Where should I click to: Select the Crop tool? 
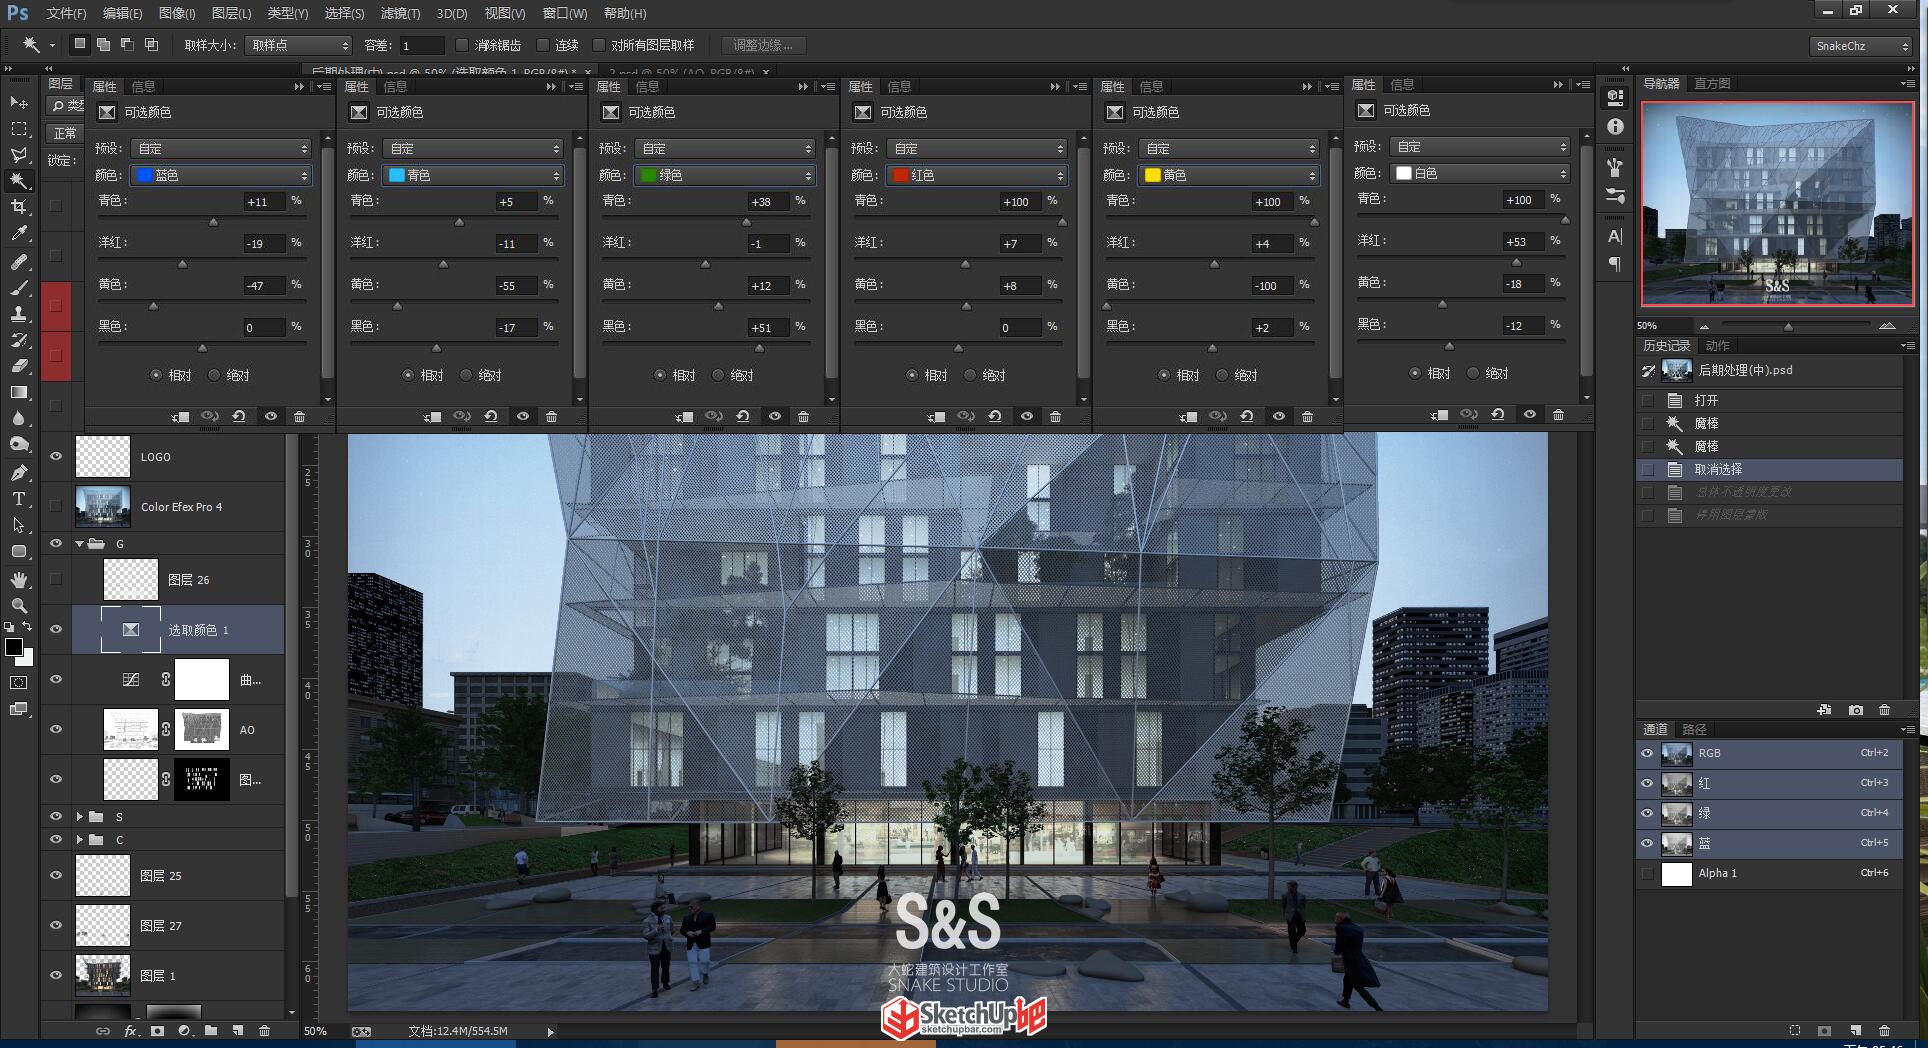[x=19, y=207]
